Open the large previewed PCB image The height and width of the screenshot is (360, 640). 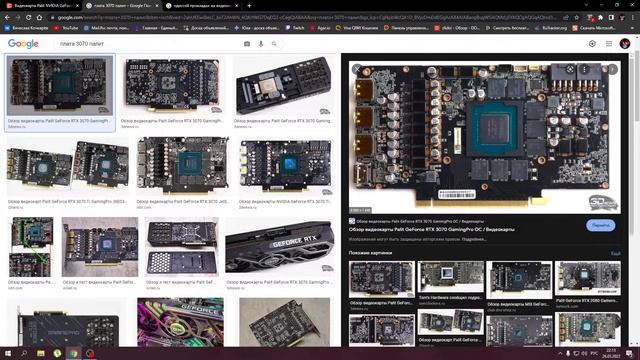pos(484,137)
